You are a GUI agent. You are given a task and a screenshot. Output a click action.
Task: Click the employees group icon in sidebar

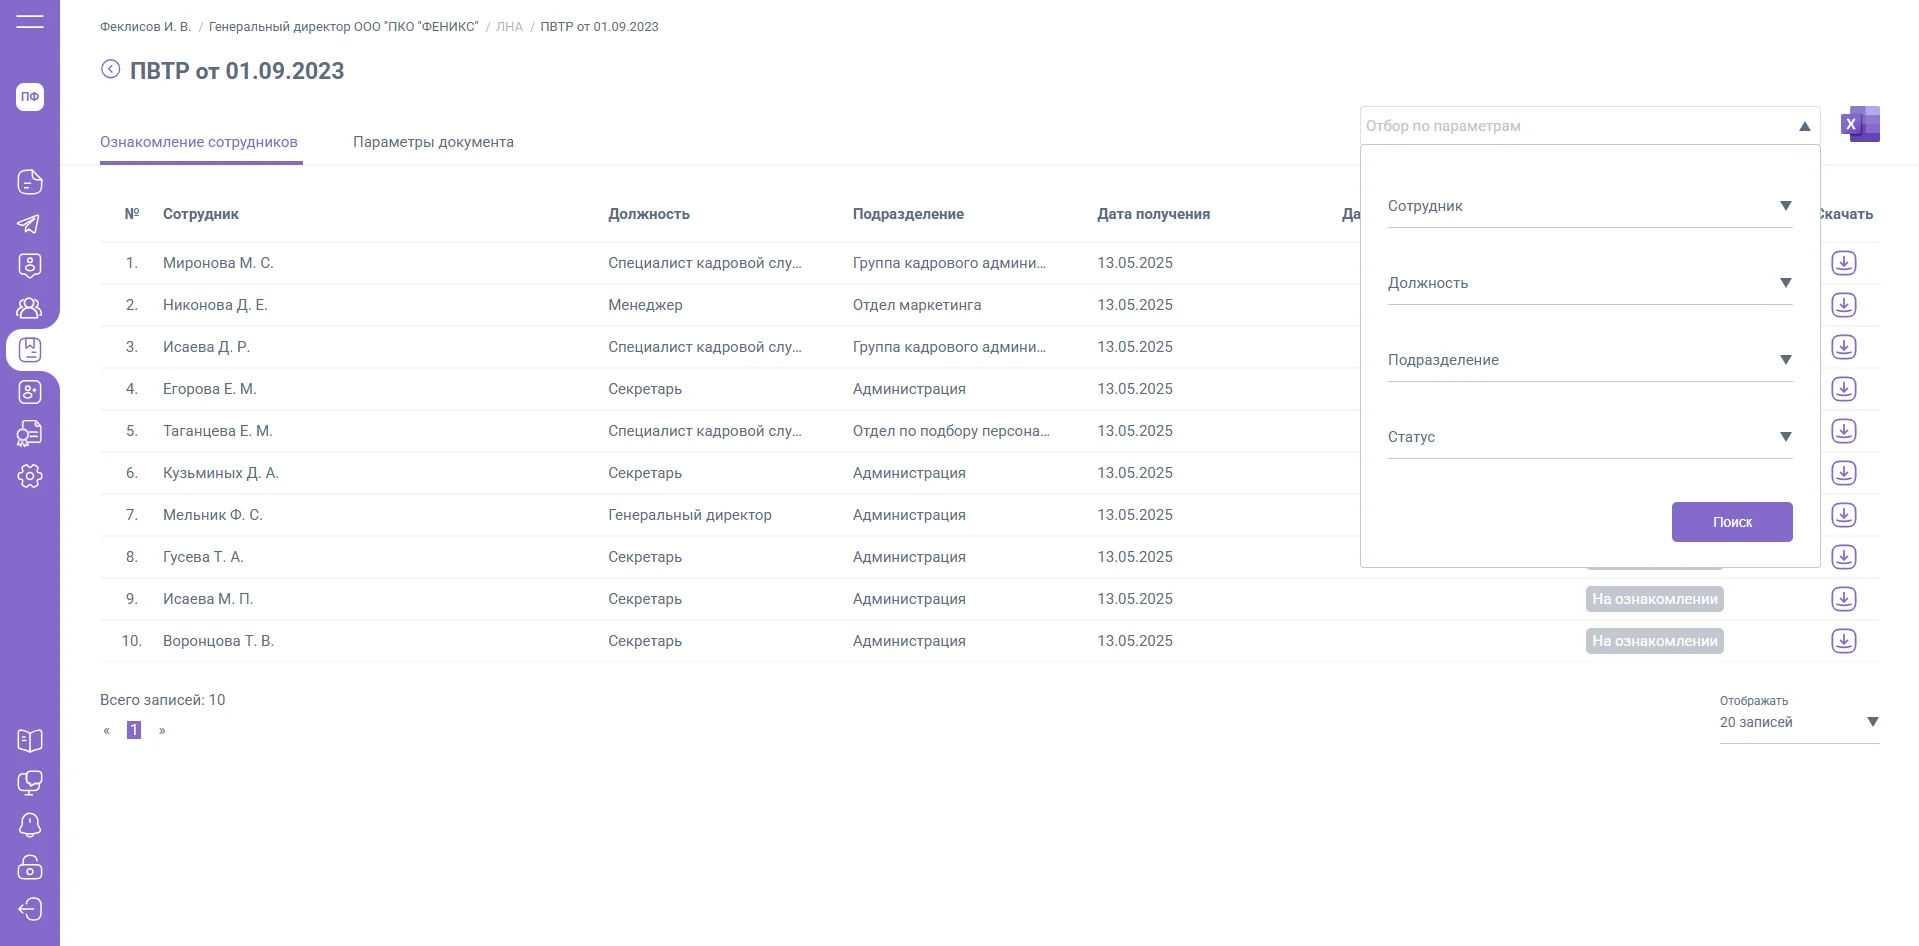pyautogui.click(x=30, y=308)
